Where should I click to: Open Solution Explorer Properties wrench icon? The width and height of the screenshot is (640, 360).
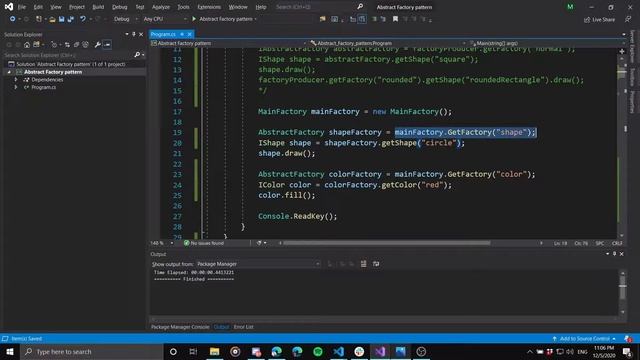[98, 44]
